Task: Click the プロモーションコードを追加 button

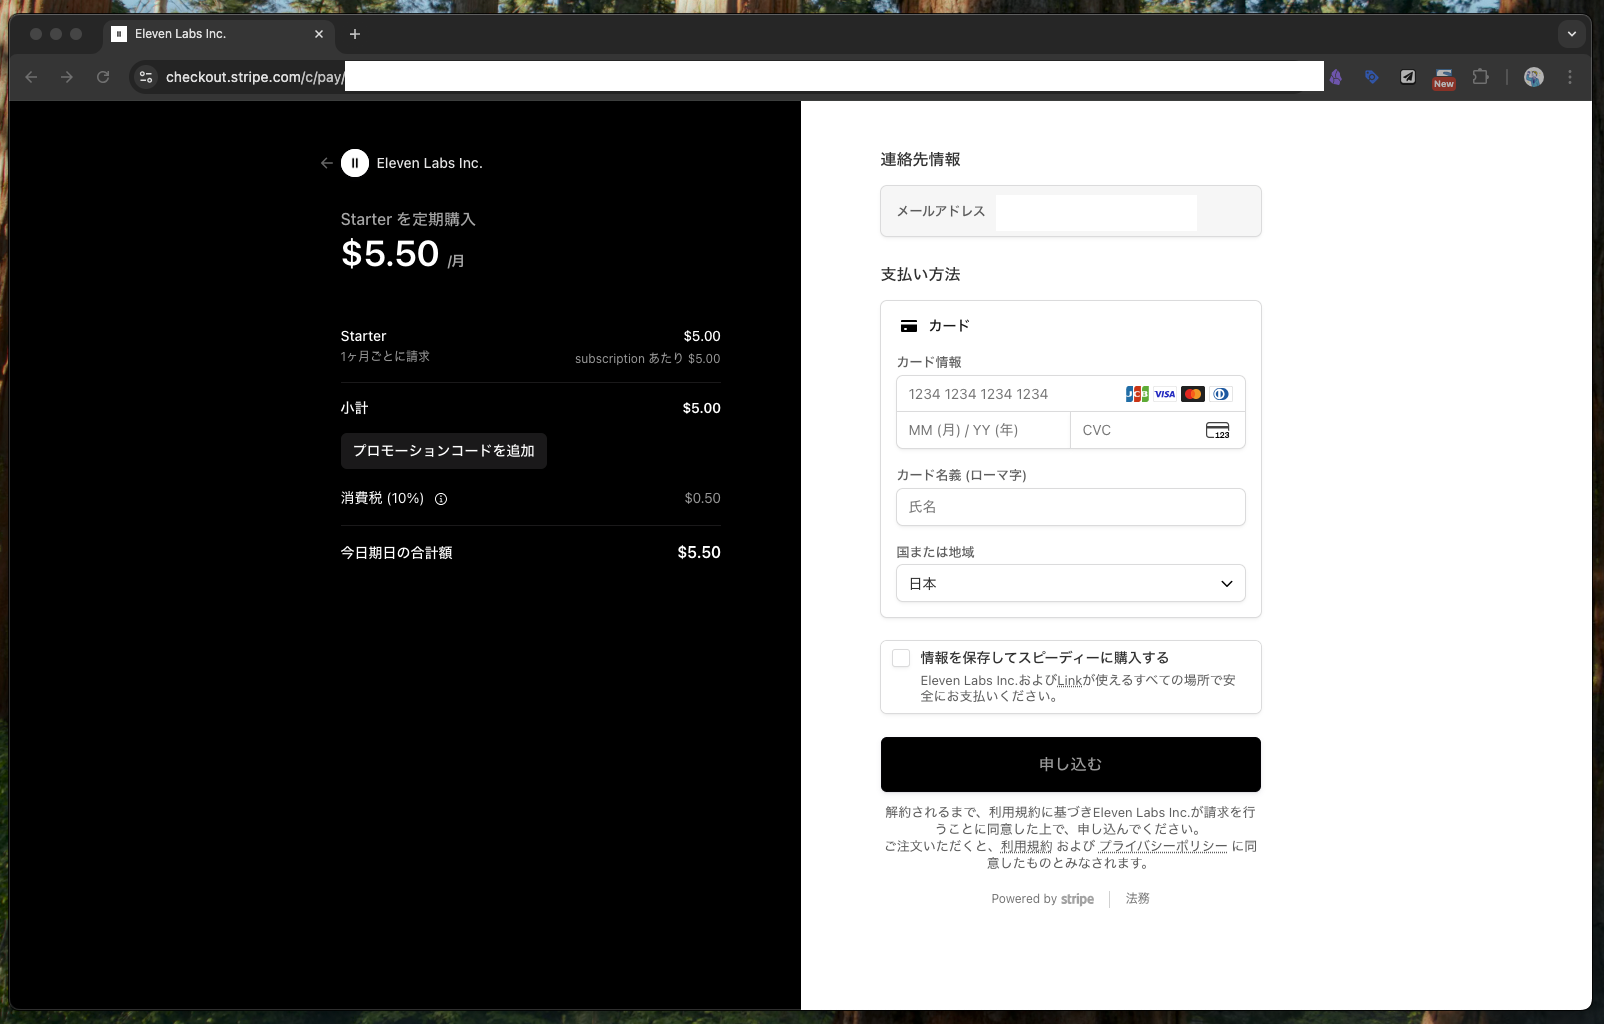Action: tap(443, 451)
